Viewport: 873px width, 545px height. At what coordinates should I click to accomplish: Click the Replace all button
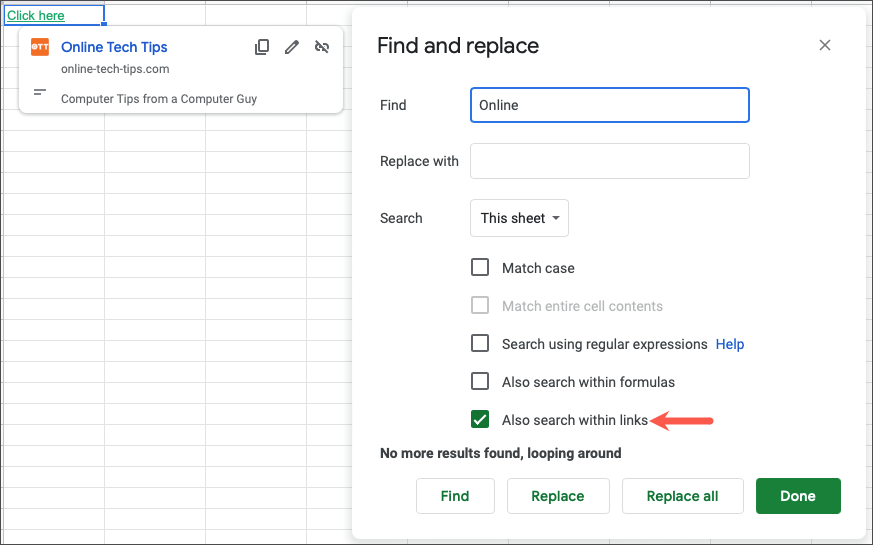[683, 496]
